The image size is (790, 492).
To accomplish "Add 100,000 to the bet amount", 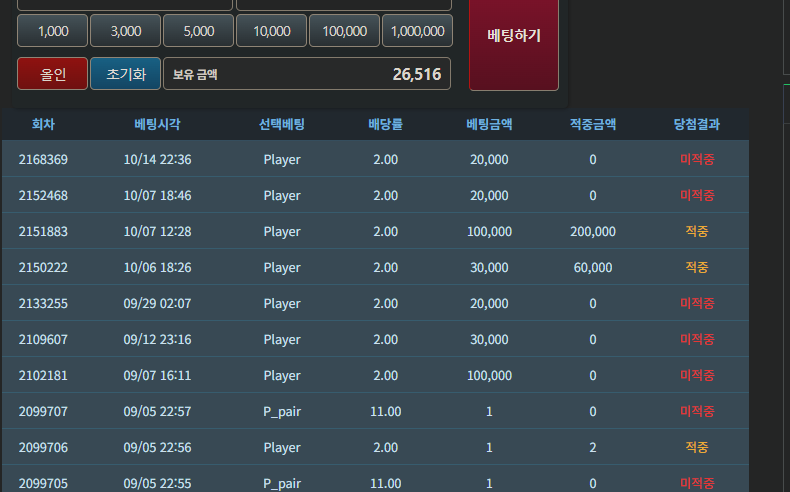I will point(345,31).
